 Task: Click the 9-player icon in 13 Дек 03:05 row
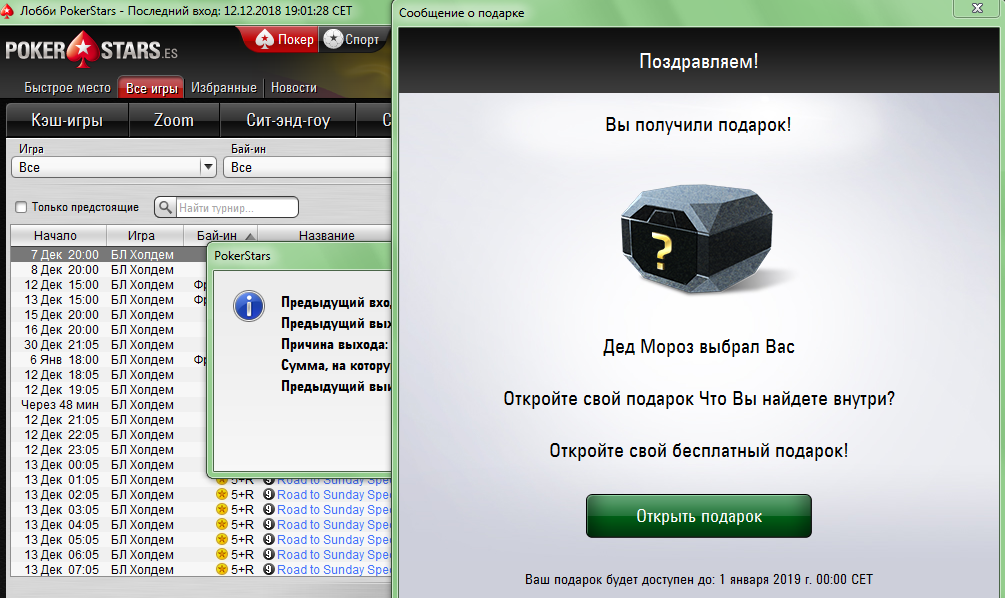(x=269, y=510)
